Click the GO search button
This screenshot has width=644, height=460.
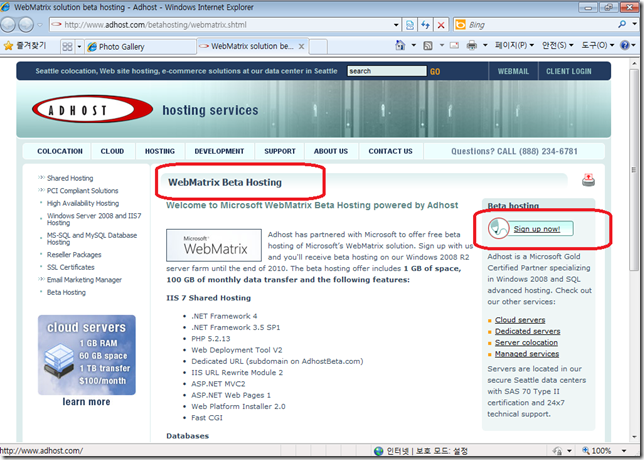[x=435, y=71]
